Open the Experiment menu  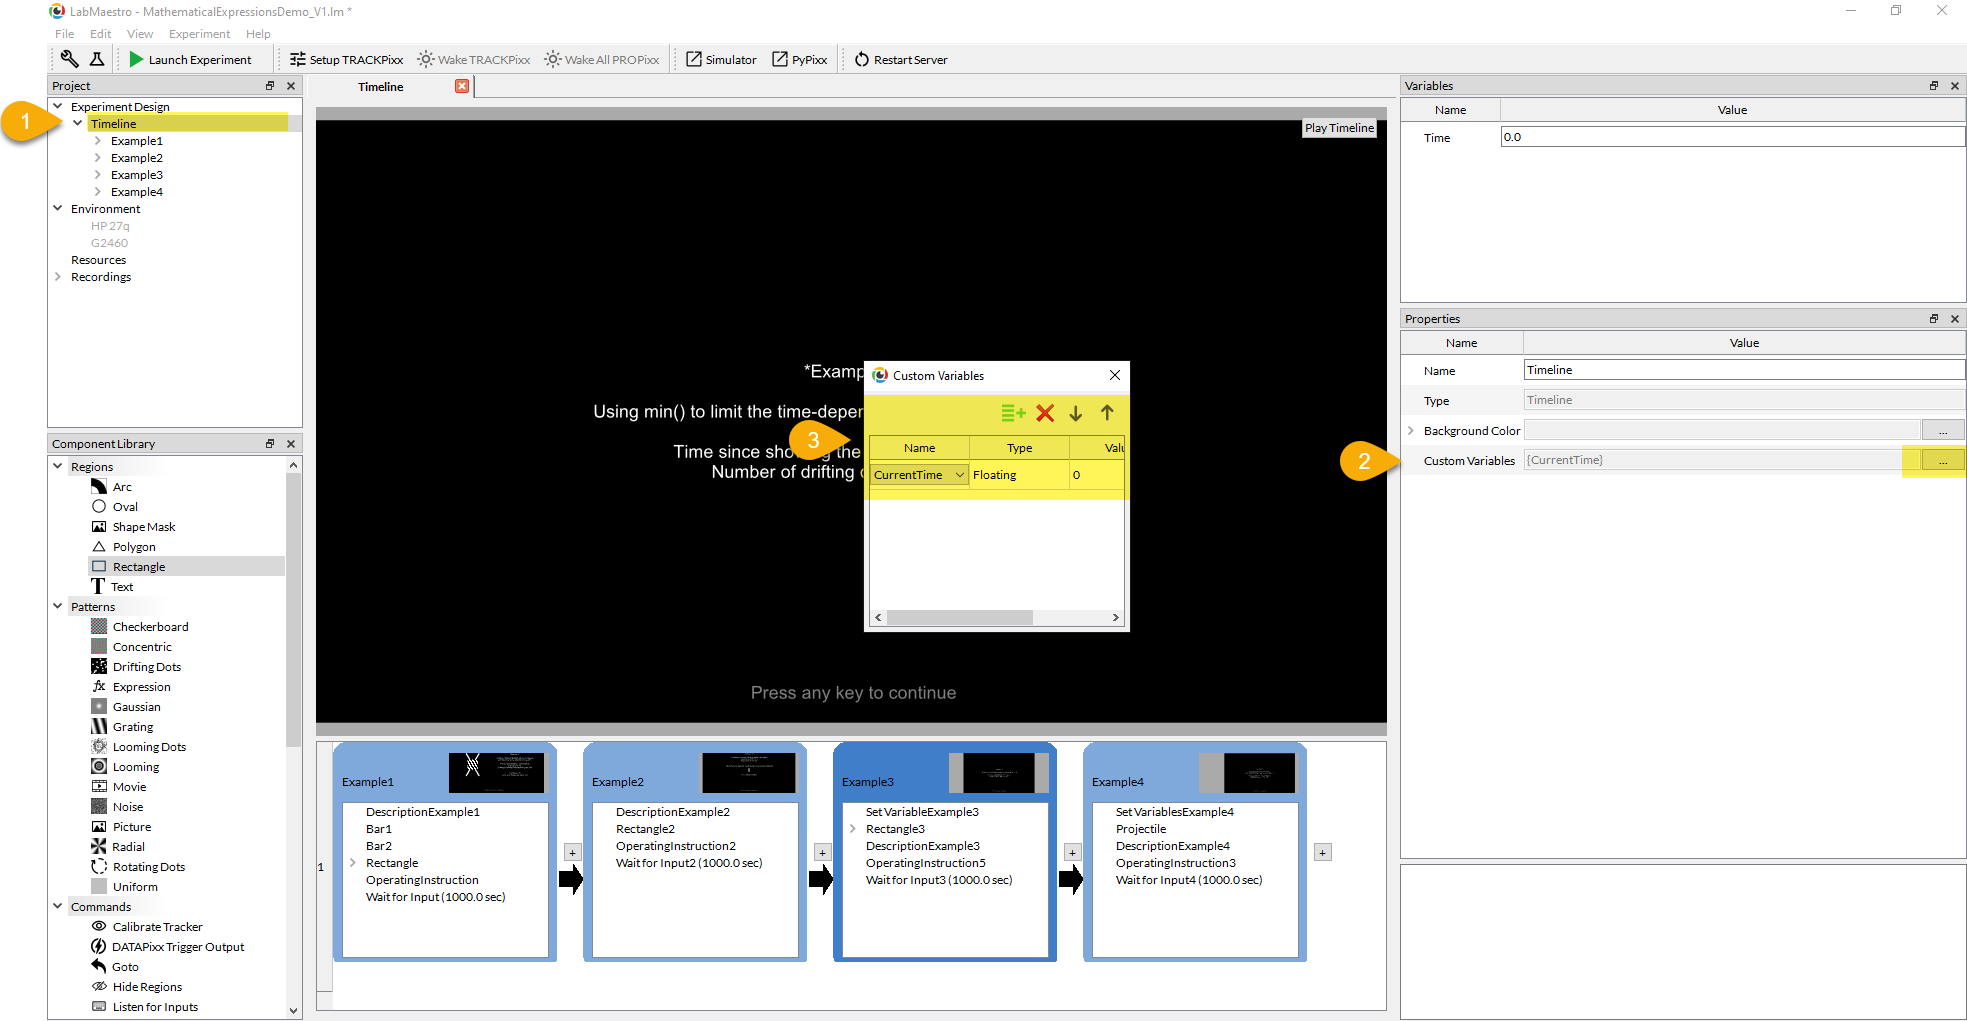[x=199, y=34]
